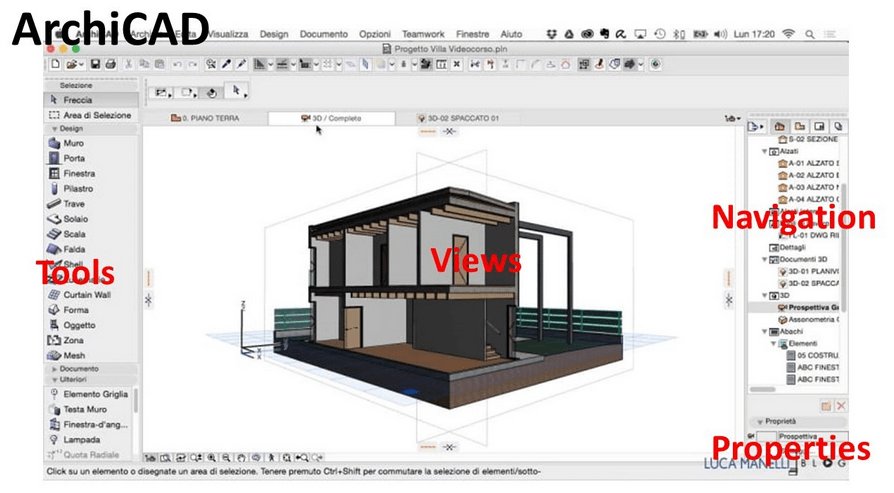Choose the Finestra window tool

pos(78,173)
